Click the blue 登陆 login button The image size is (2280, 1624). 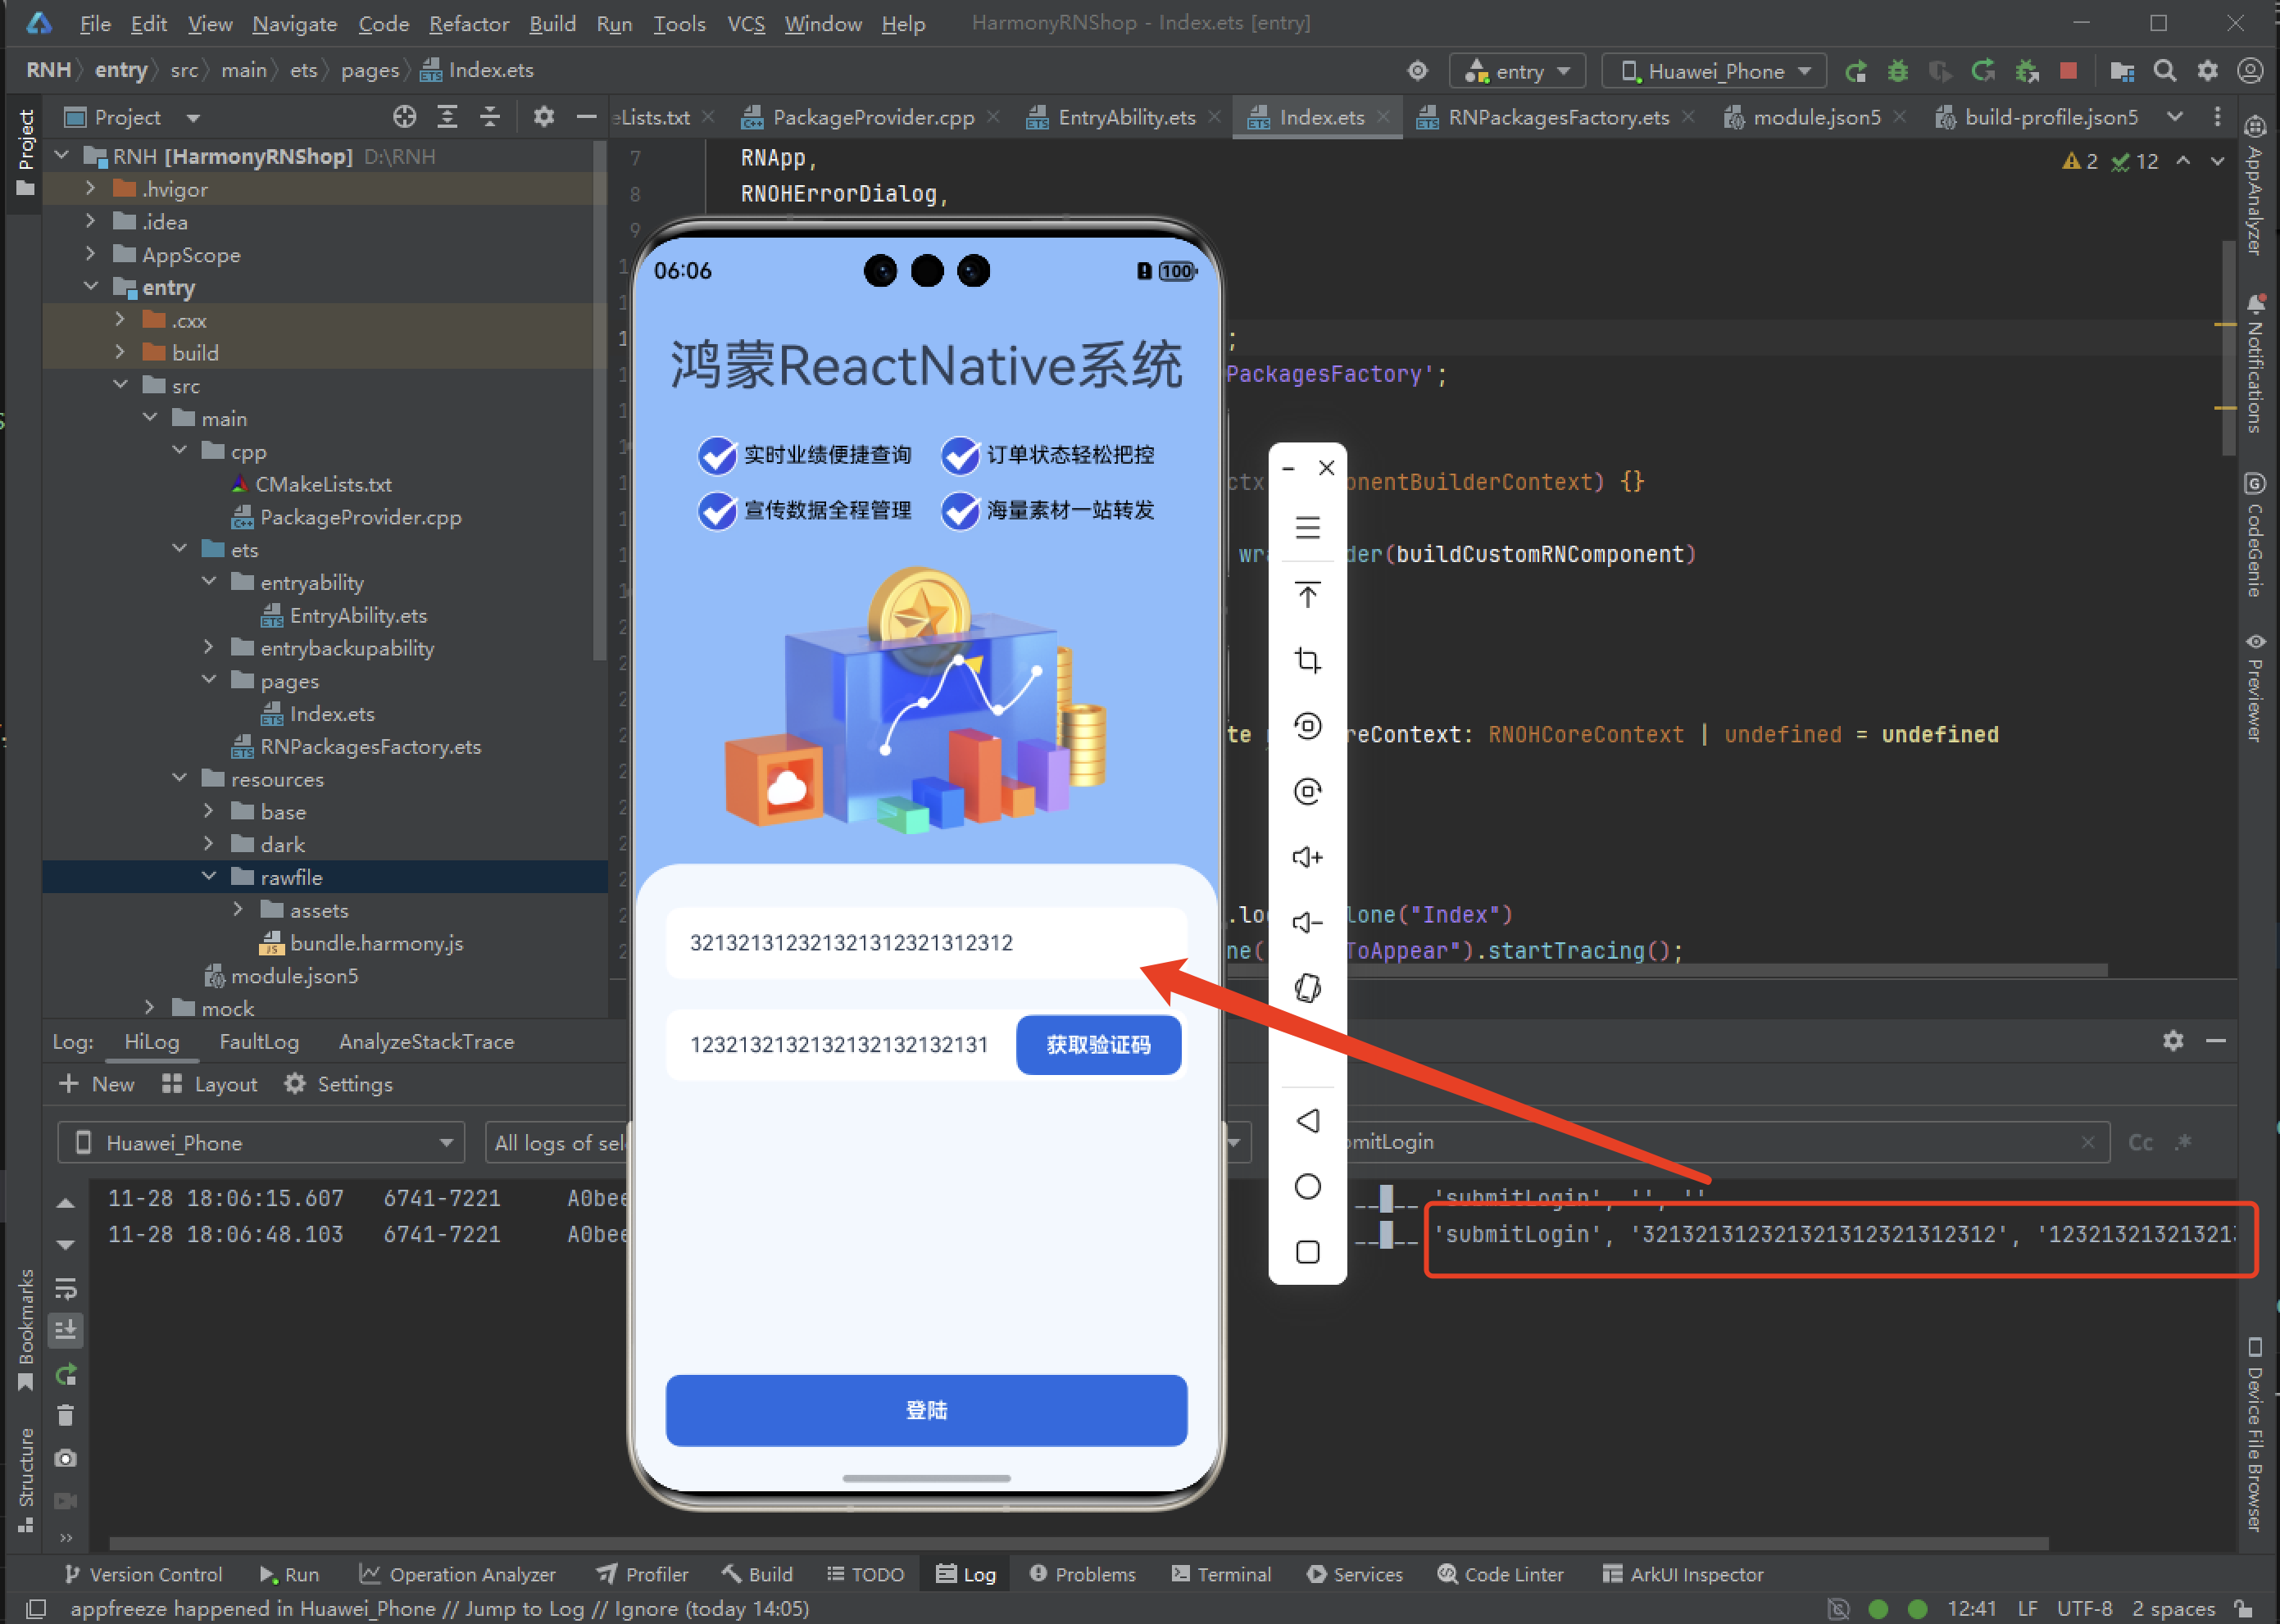[926, 1410]
